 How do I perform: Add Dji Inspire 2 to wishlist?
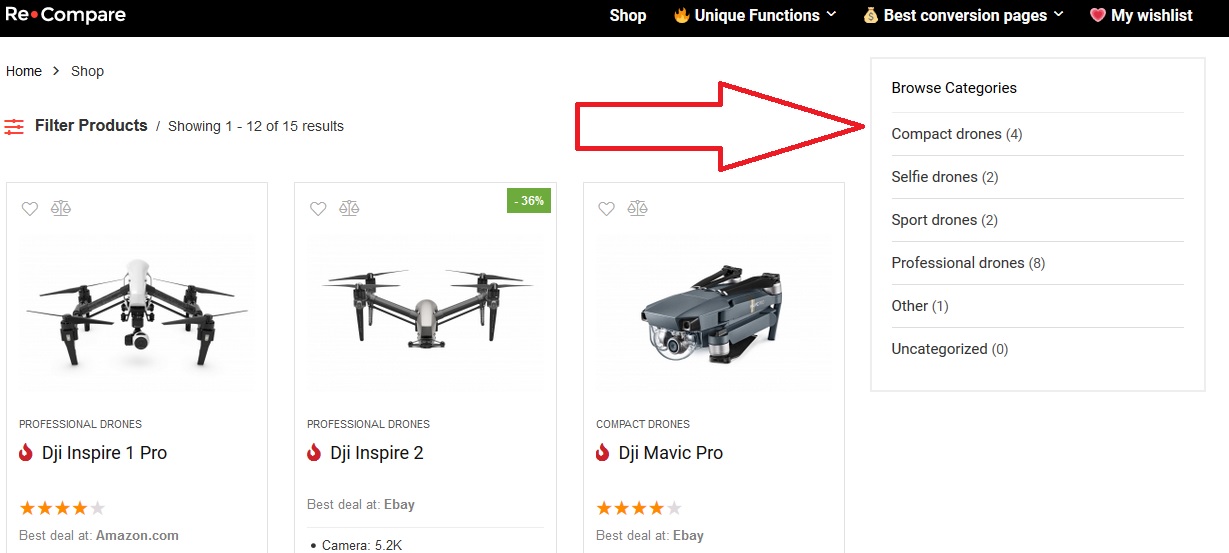pos(318,208)
